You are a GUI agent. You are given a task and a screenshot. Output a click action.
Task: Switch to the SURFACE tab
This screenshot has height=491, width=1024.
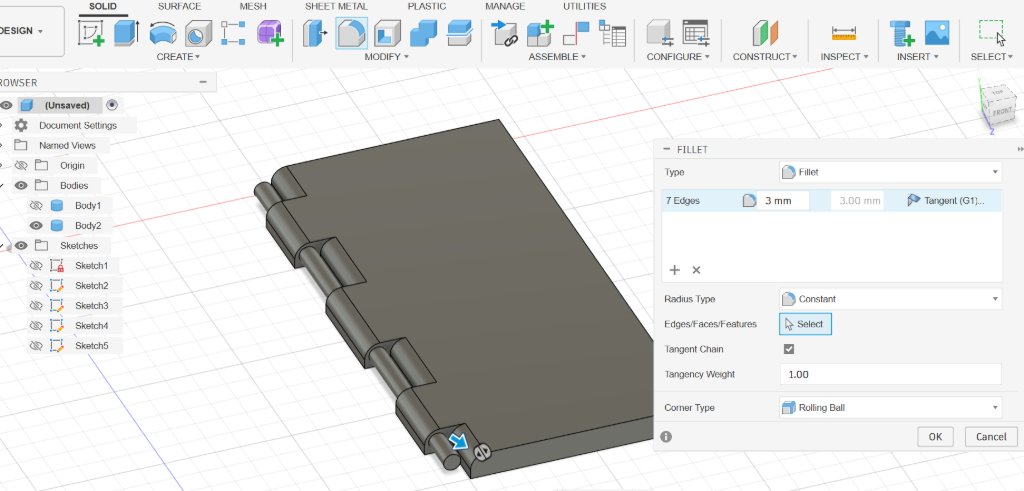point(179,7)
